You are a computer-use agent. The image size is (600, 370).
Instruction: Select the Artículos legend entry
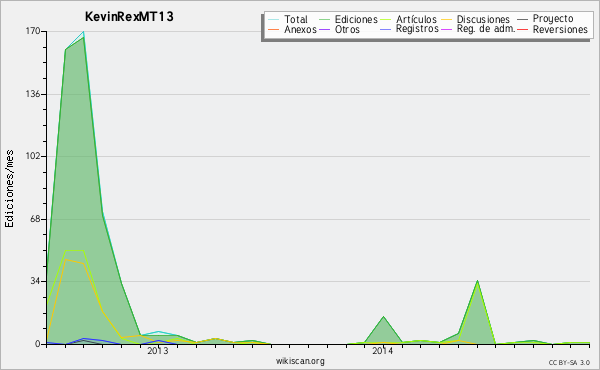coord(416,19)
